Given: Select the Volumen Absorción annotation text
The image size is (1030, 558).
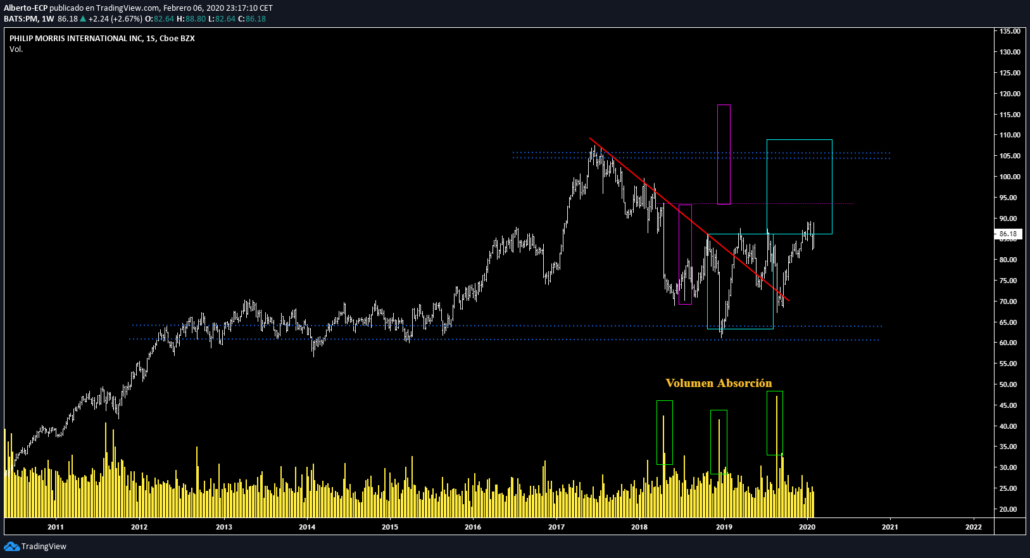Looking at the screenshot, I should click(719, 383).
